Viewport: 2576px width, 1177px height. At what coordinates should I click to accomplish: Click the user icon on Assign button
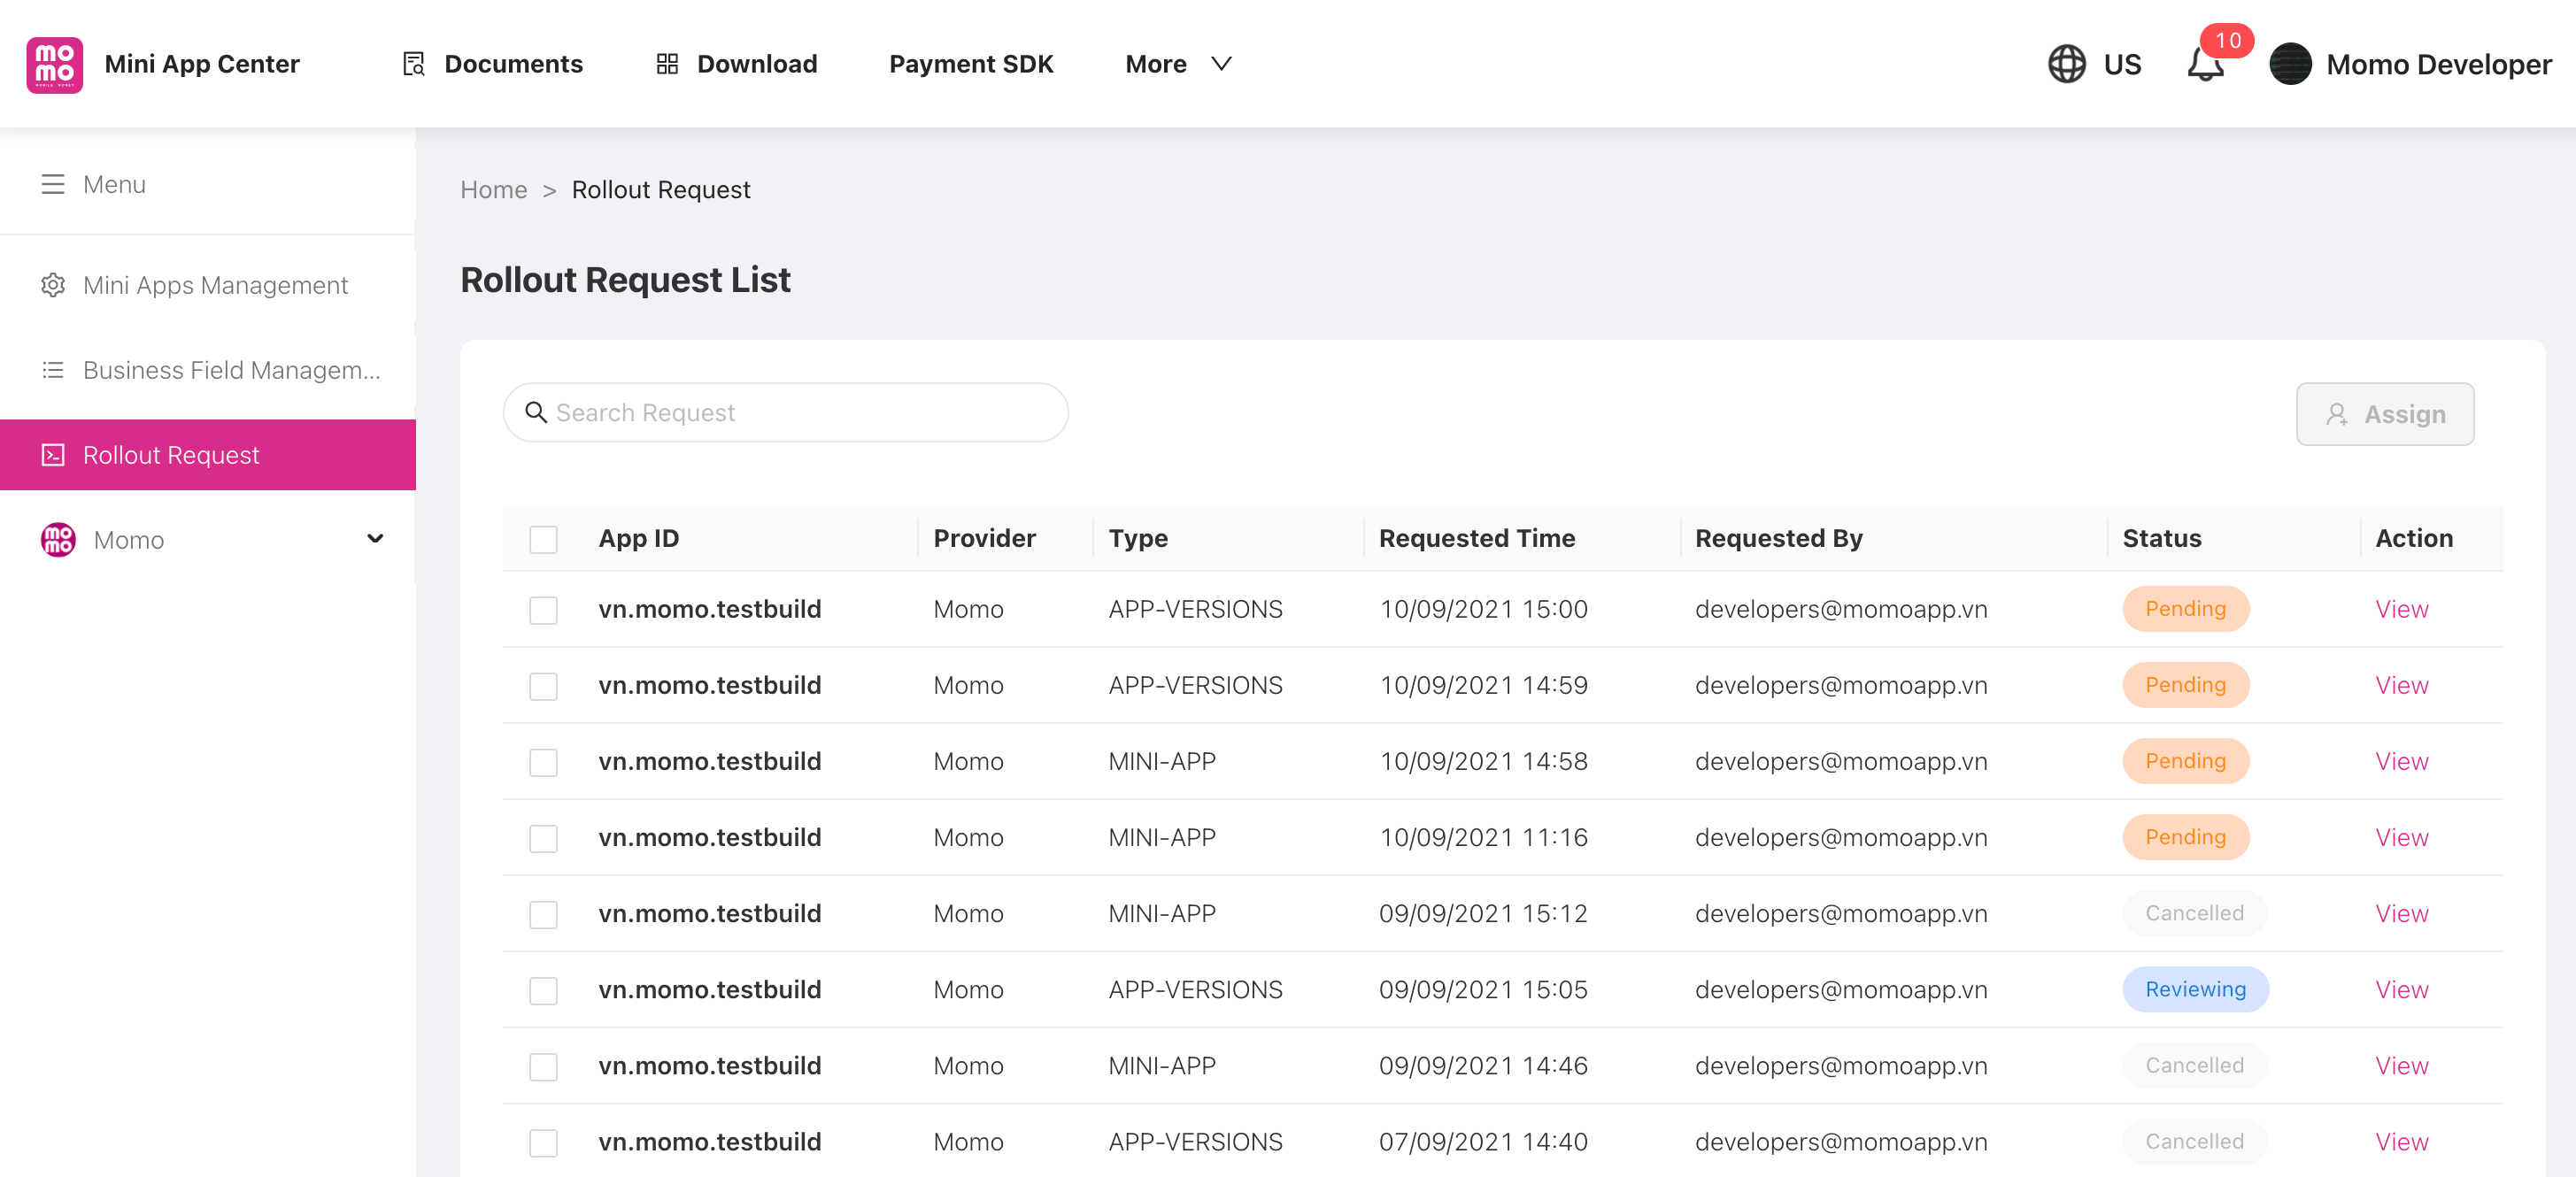point(2336,414)
